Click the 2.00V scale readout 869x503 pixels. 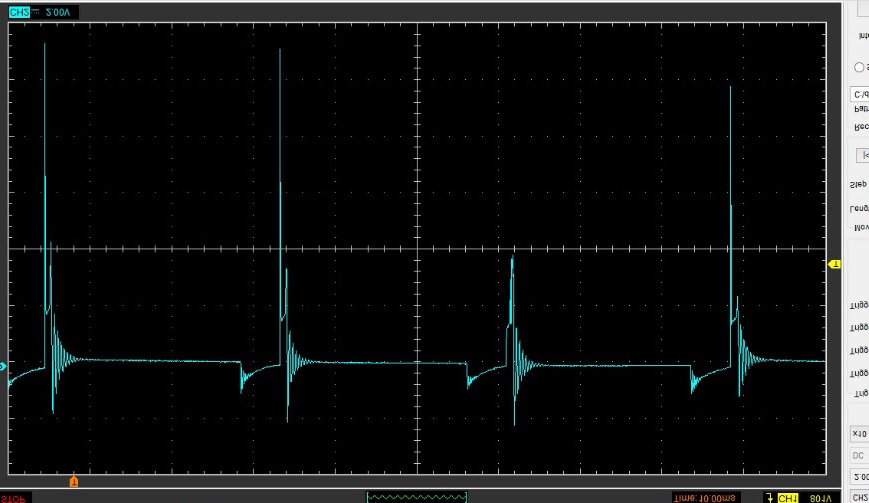[56, 12]
